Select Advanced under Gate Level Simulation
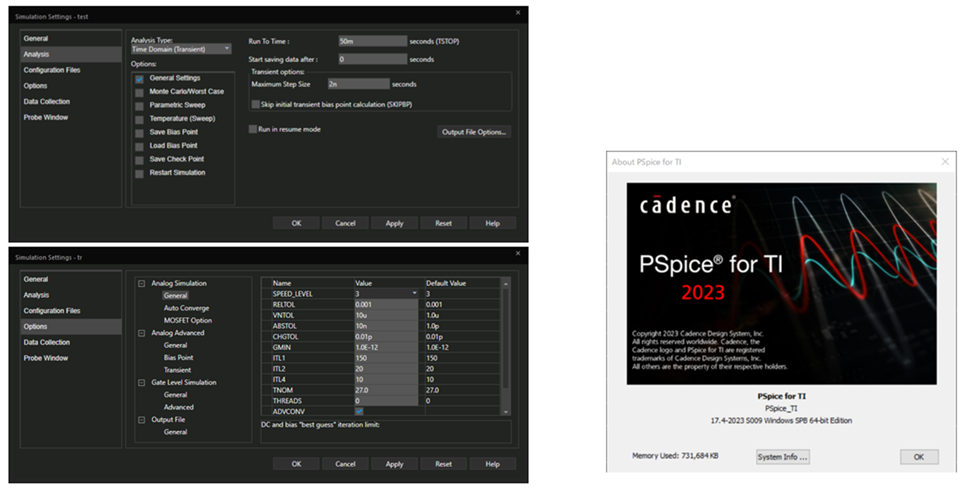 [178, 408]
